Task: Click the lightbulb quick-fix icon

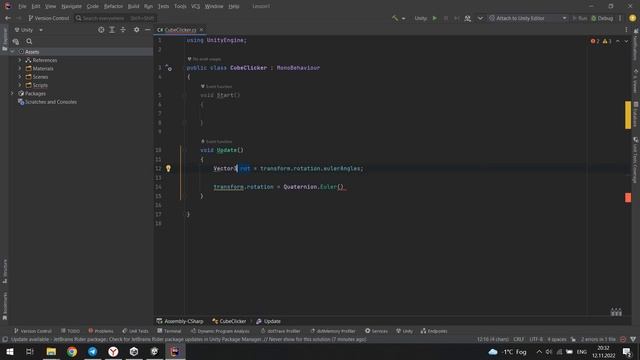Action: [x=168, y=168]
